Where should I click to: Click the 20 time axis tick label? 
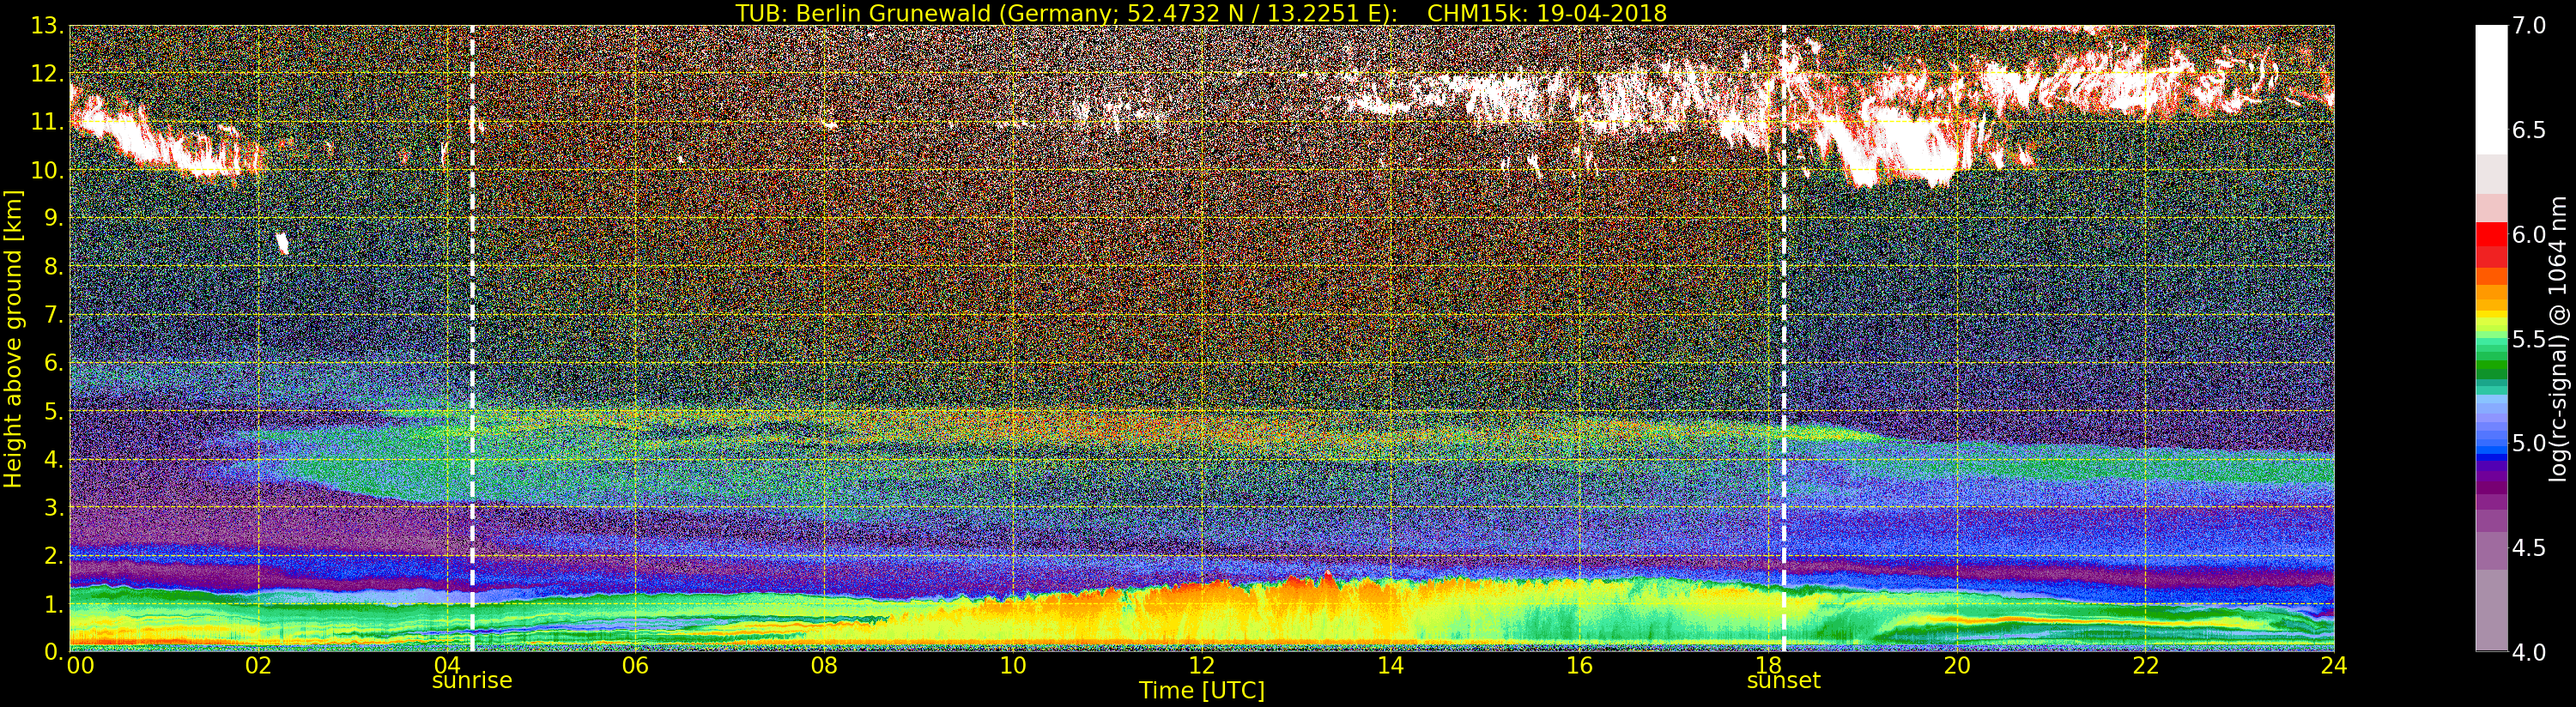1957,666
